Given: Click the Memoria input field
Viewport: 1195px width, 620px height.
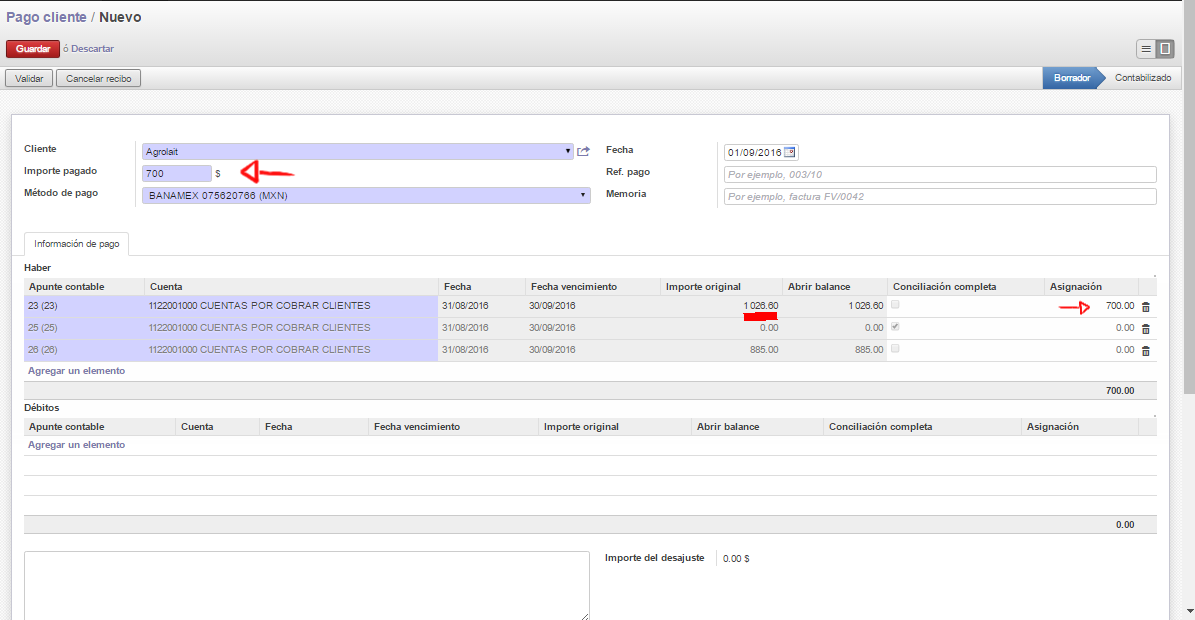Looking at the screenshot, I should [940, 197].
